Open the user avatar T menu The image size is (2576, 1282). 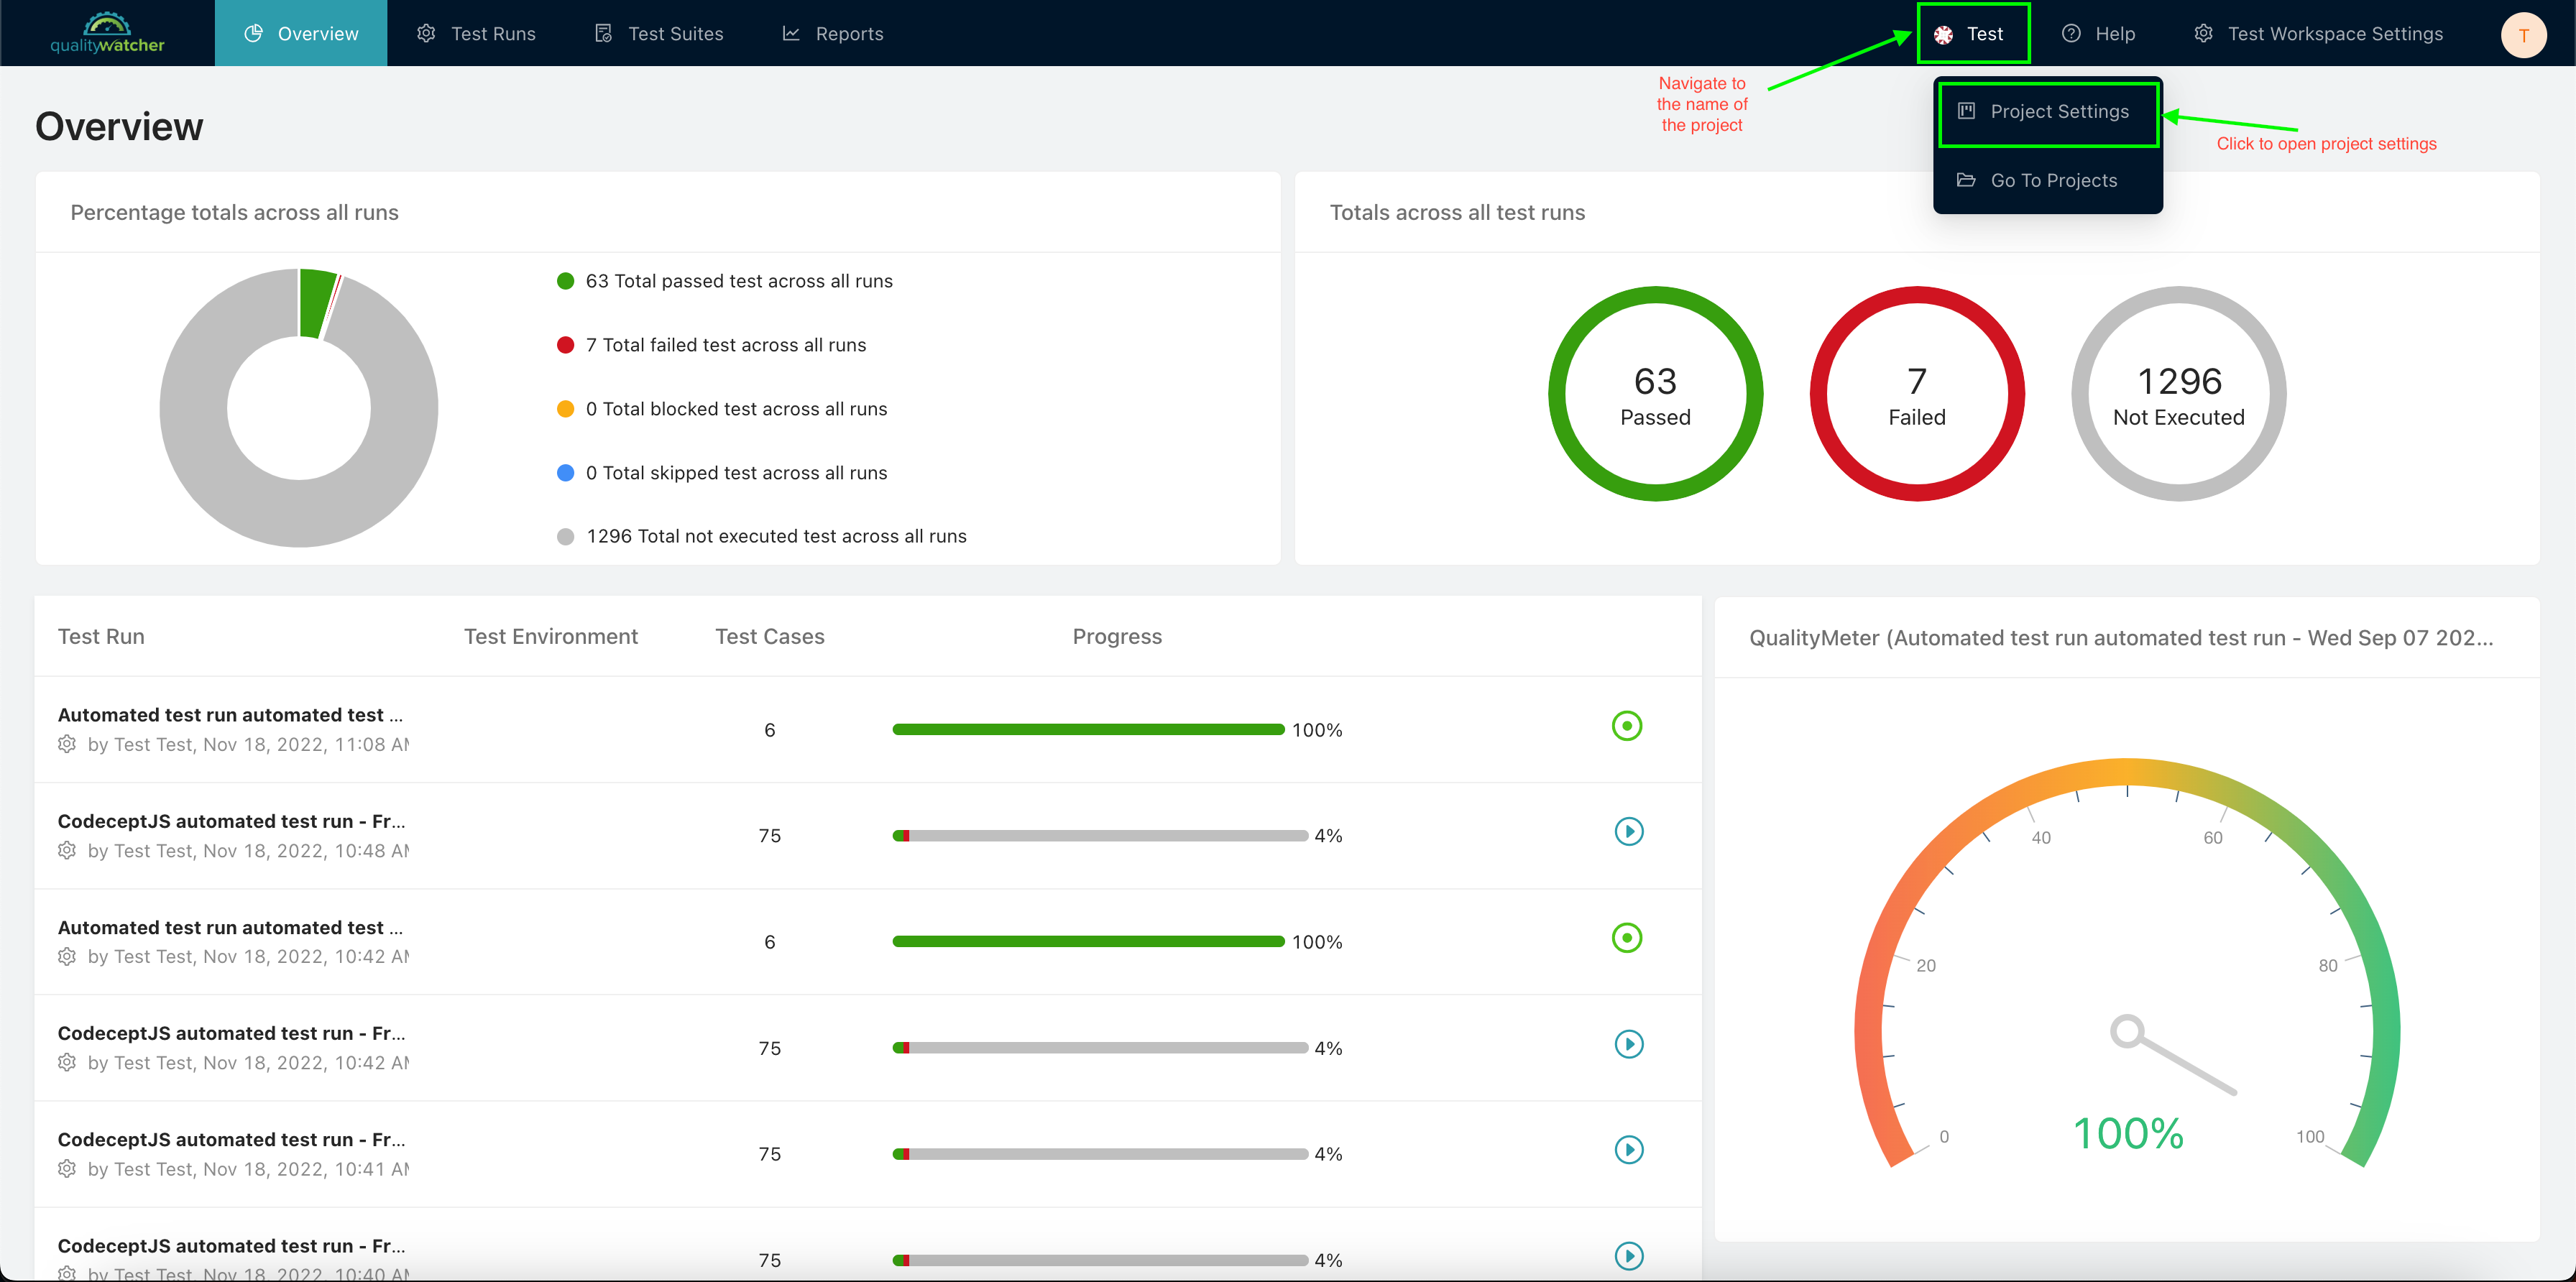coord(2523,35)
